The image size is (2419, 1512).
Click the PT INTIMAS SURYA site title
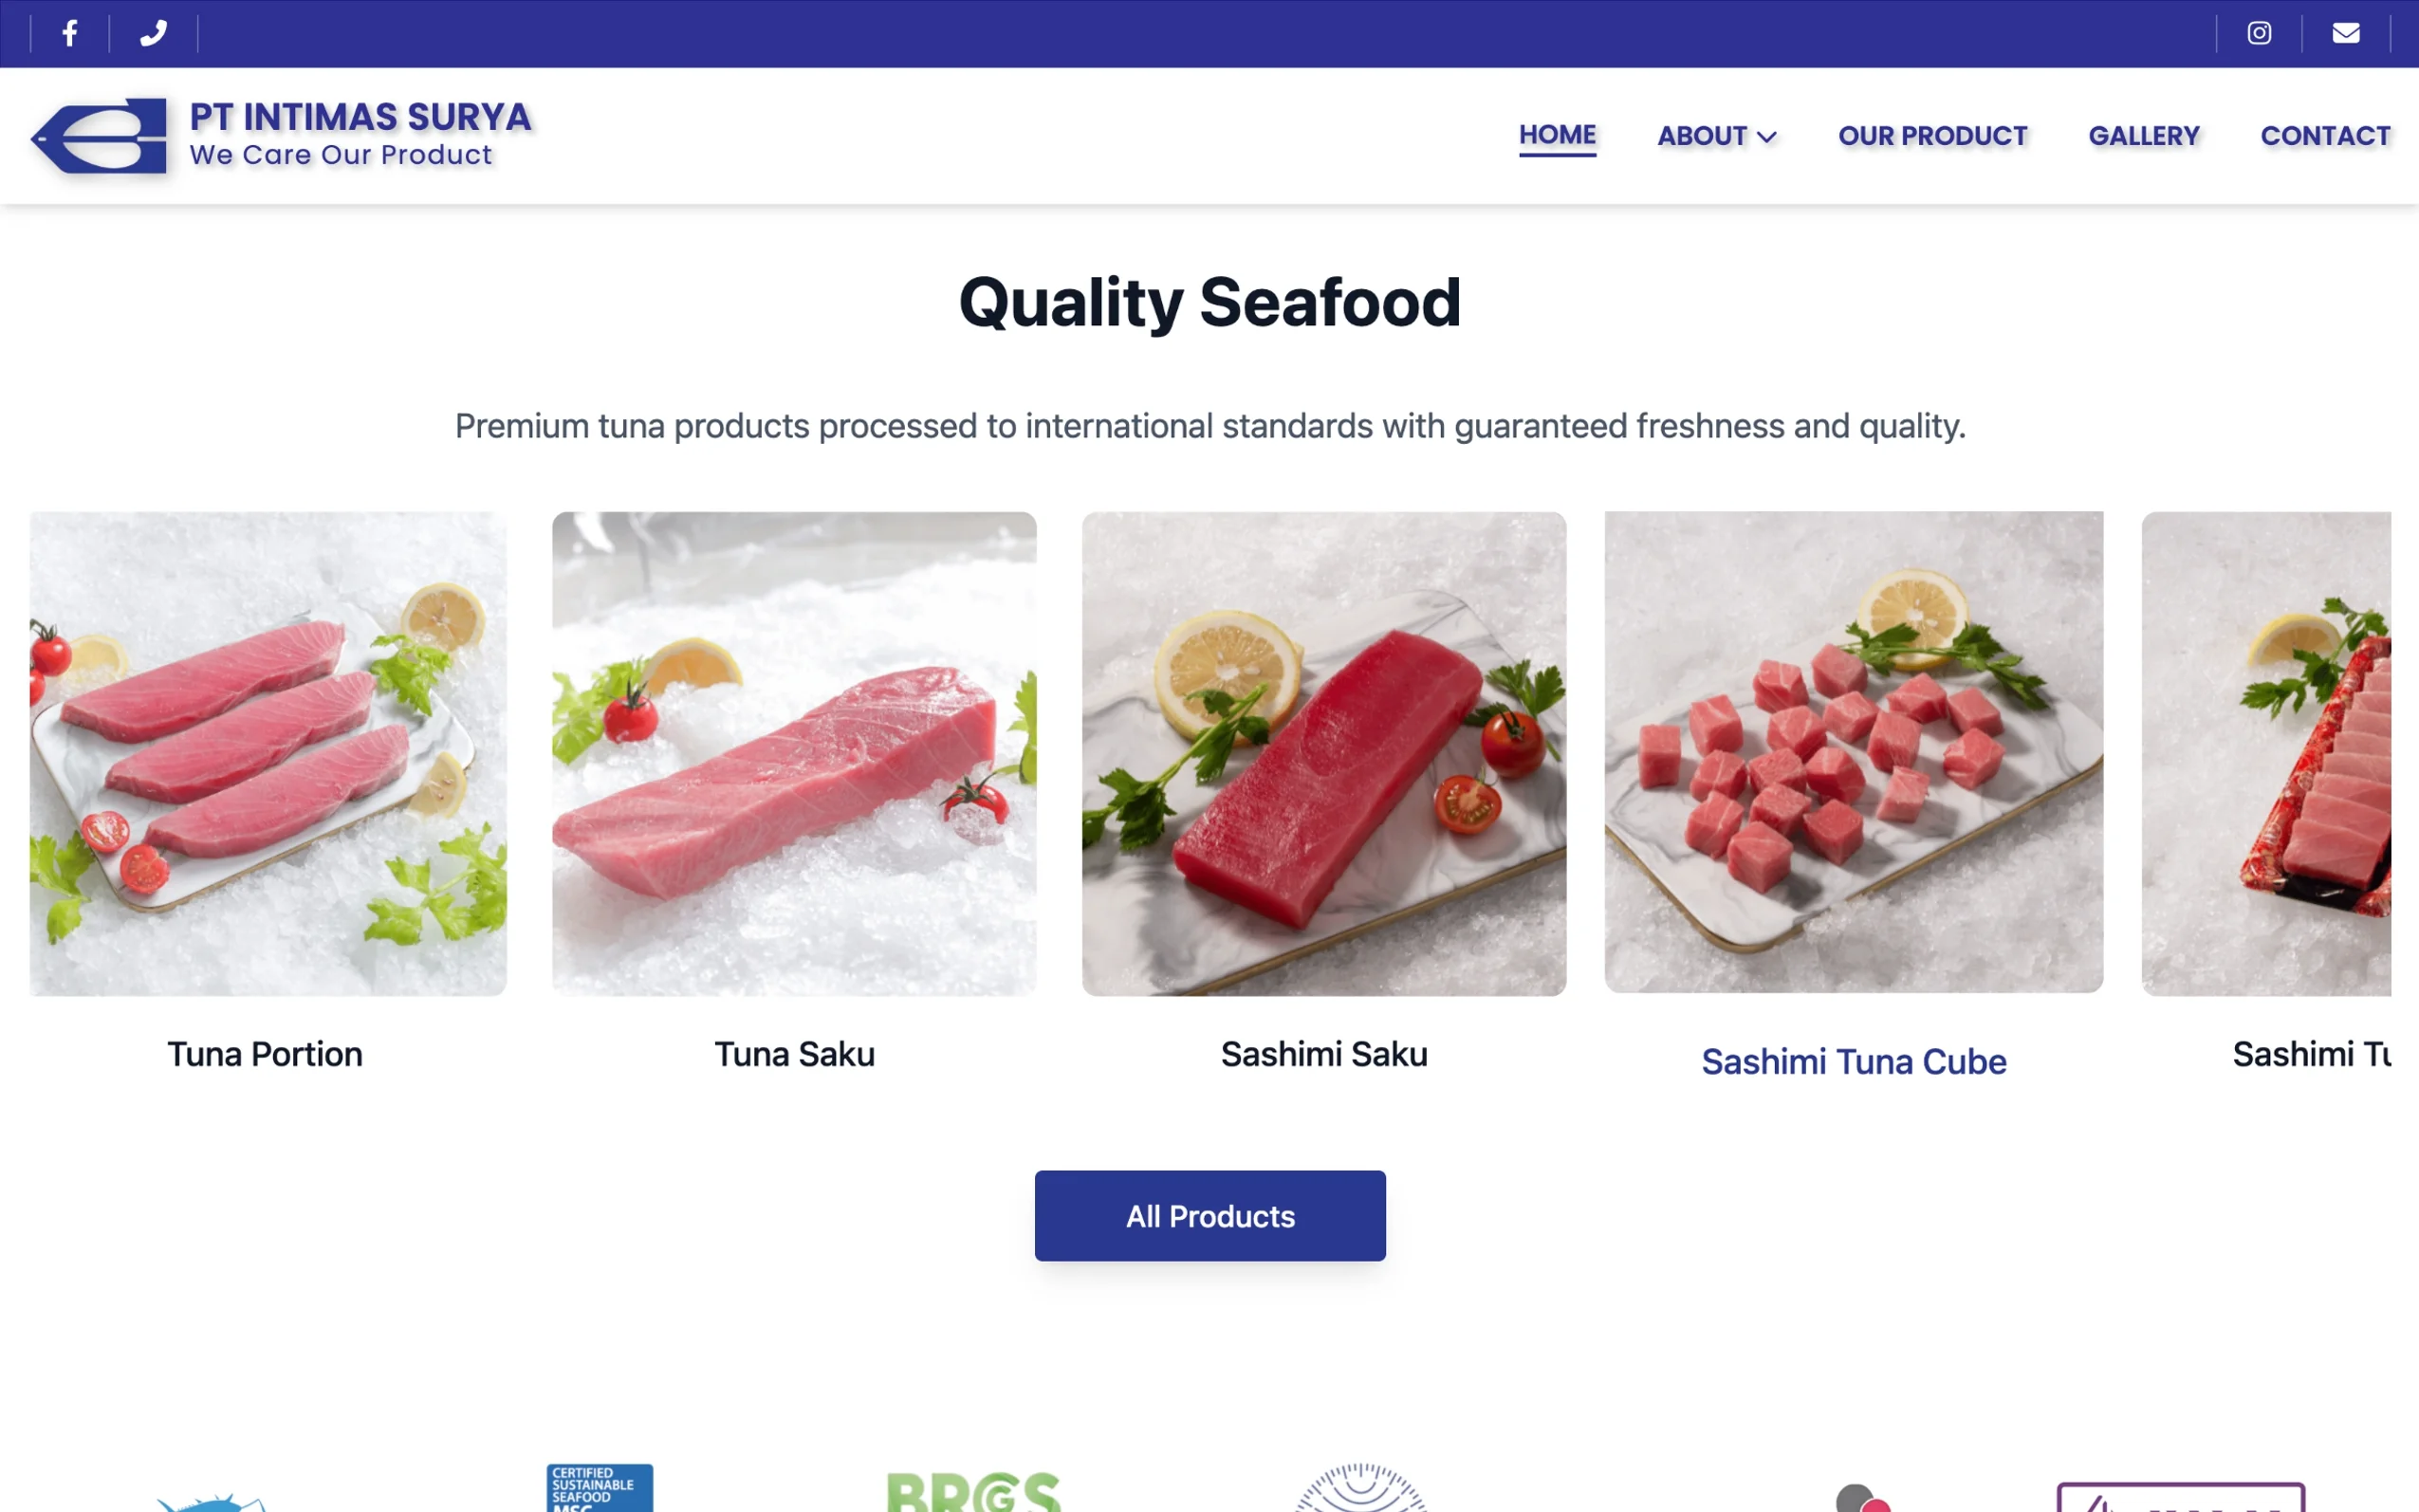[x=360, y=117]
